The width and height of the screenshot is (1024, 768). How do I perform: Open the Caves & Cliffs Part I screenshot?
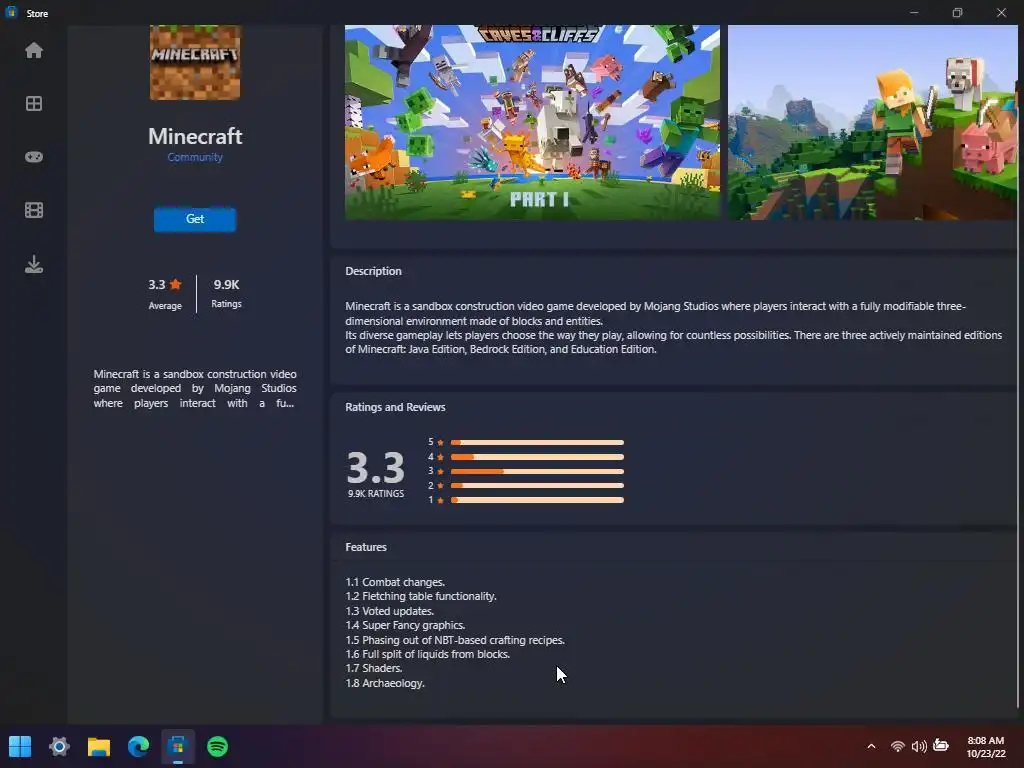tap(532, 122)
